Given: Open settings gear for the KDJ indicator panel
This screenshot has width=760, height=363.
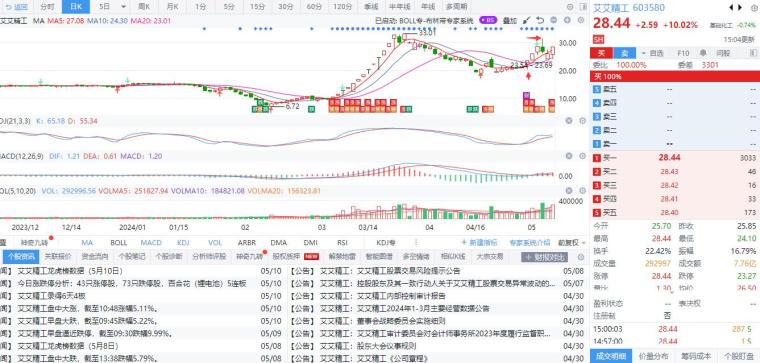Looking at the screenshot, I should [x=582, y=121].
